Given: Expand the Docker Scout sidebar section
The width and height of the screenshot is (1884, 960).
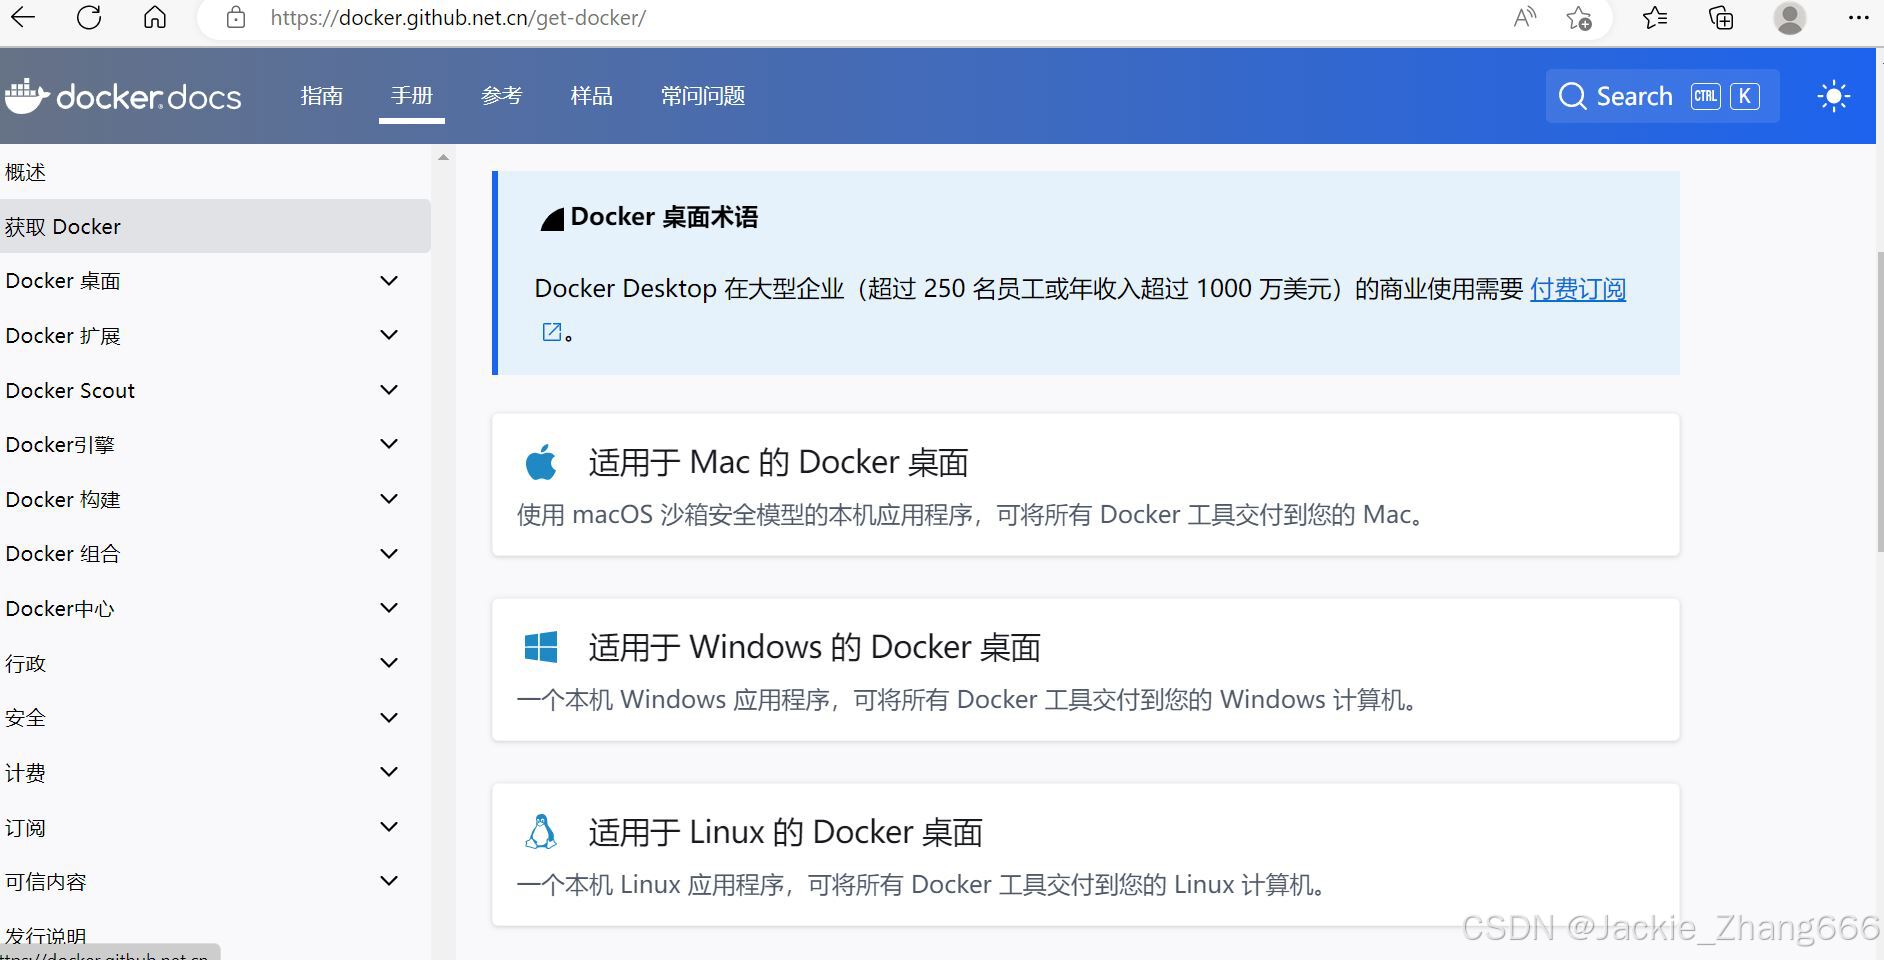Looking at the screenshot, I should 389,390.
